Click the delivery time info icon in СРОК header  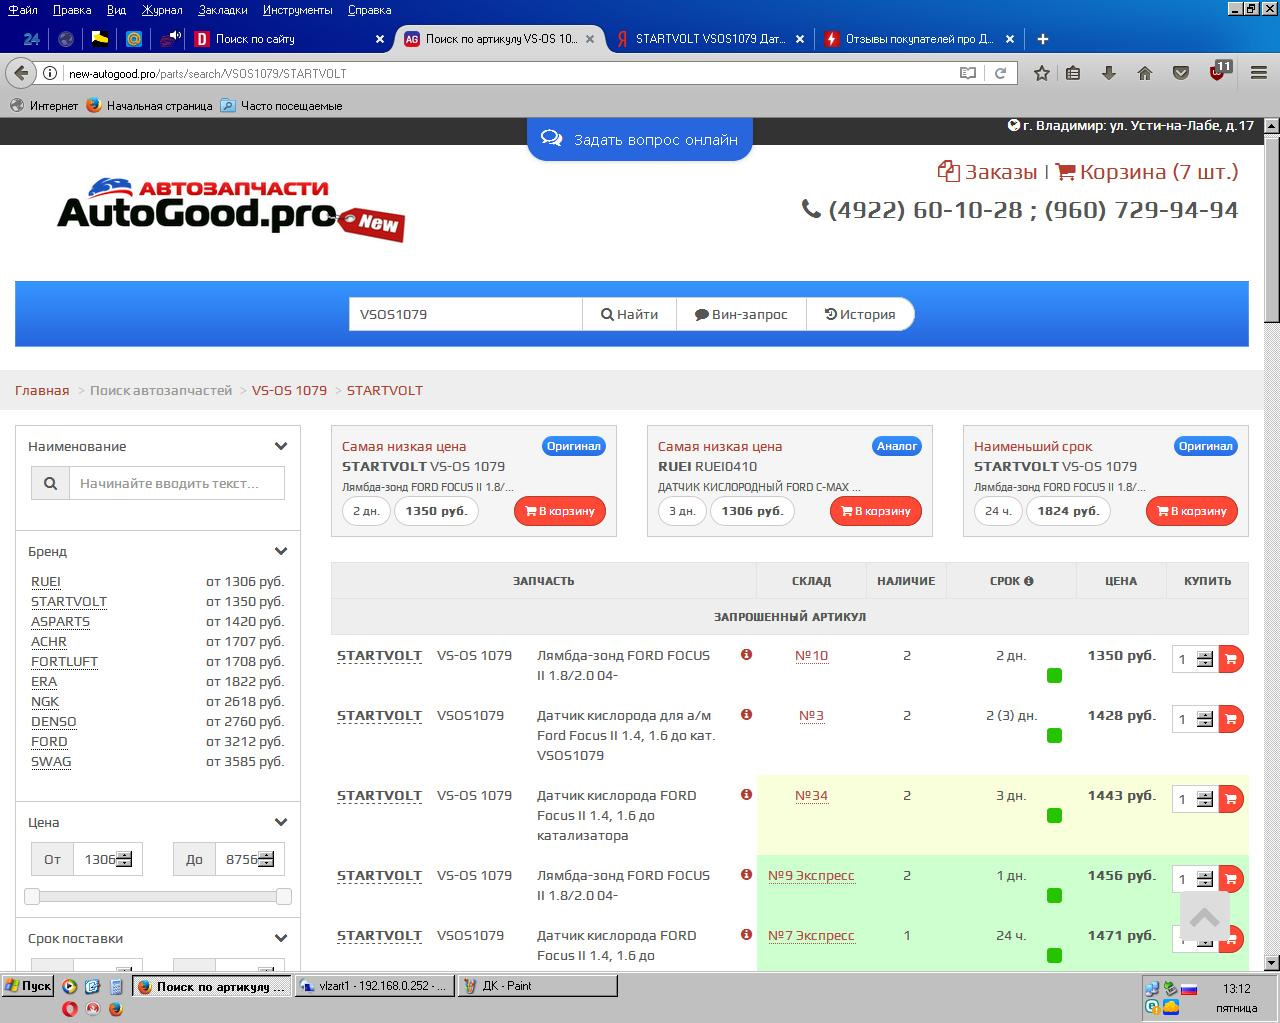(x=1029, y=581)
